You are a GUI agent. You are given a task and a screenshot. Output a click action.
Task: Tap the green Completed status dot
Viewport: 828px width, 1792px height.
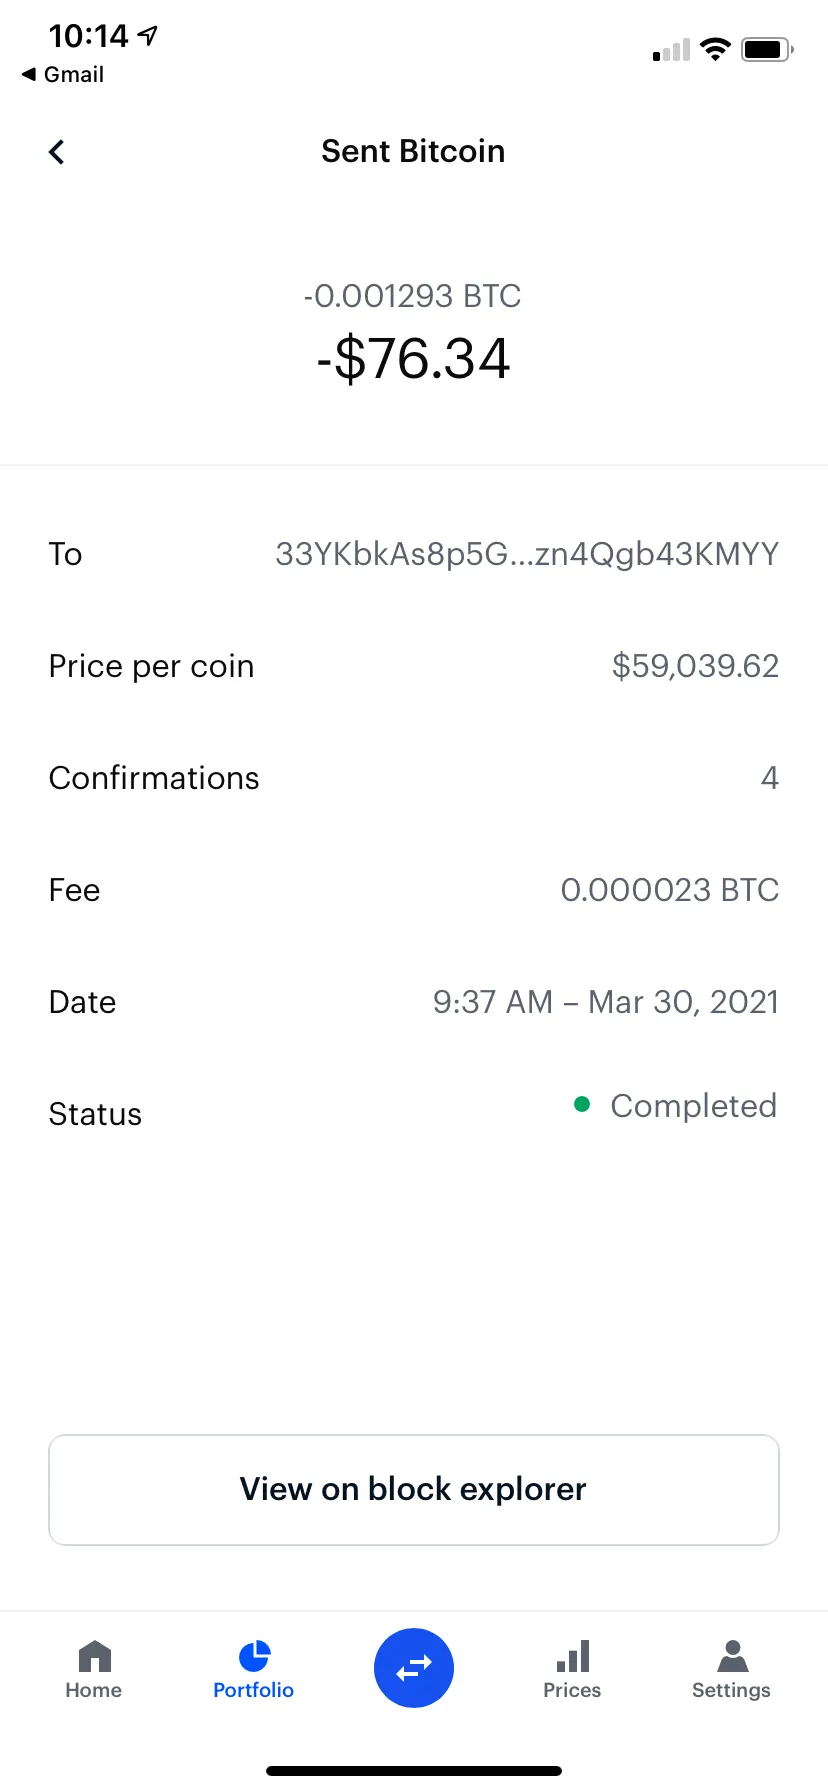tap(582, 1105)
